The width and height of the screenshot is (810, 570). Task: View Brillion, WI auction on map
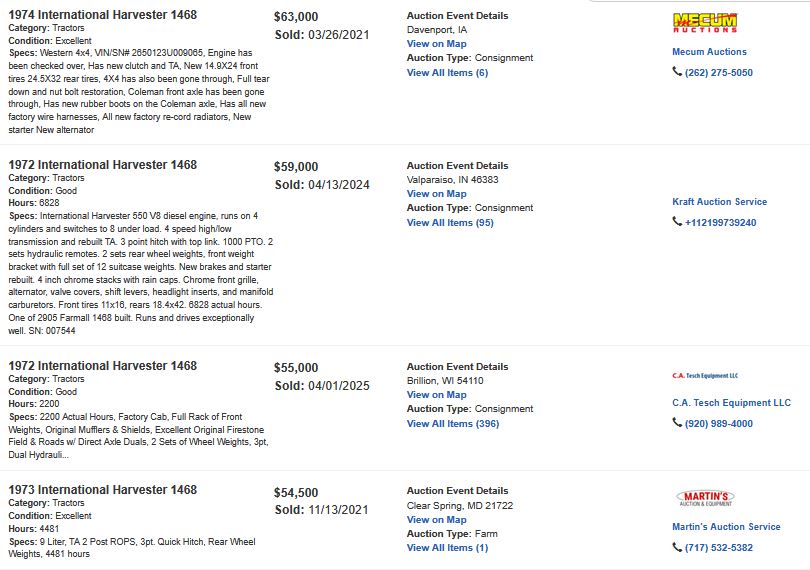pos(437,395)
